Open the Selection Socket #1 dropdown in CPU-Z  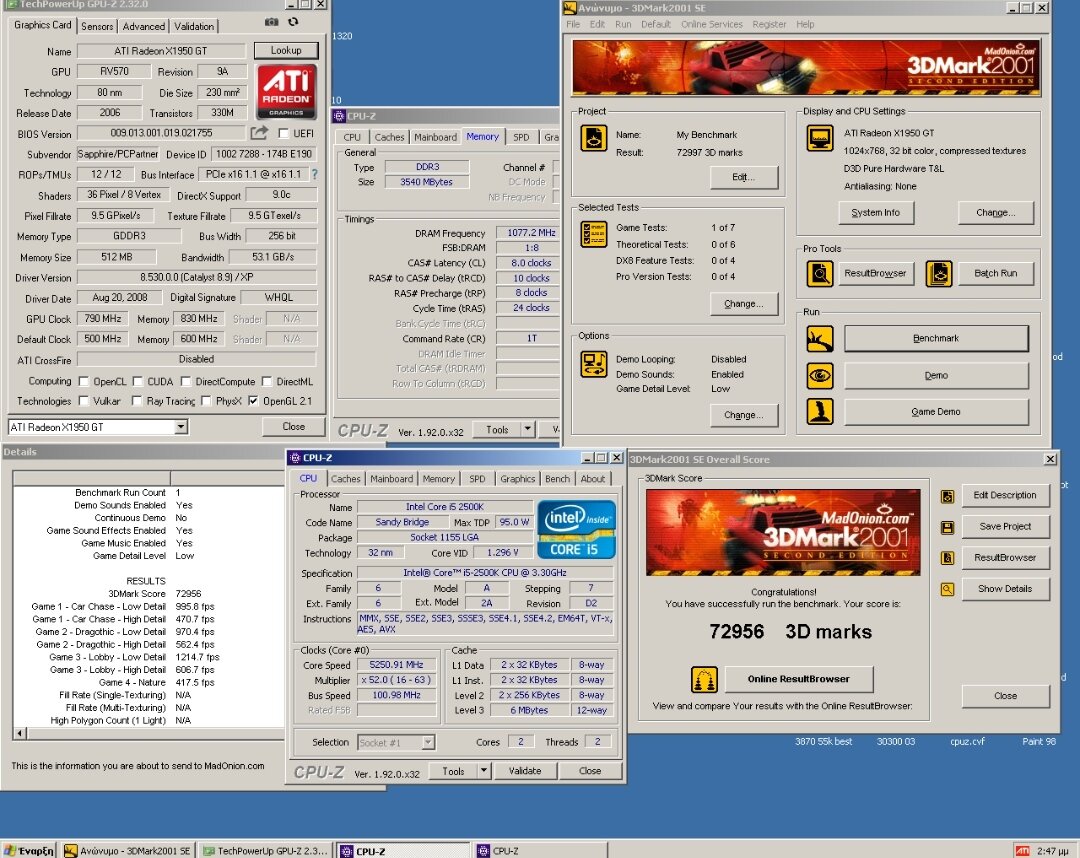[428, 742]
